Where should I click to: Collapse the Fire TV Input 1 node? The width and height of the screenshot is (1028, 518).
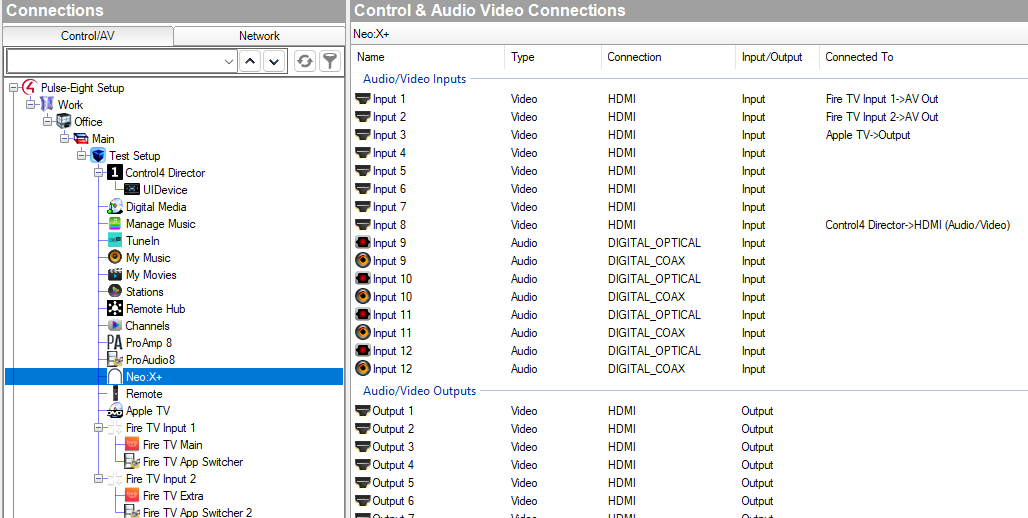coord(98,428)
